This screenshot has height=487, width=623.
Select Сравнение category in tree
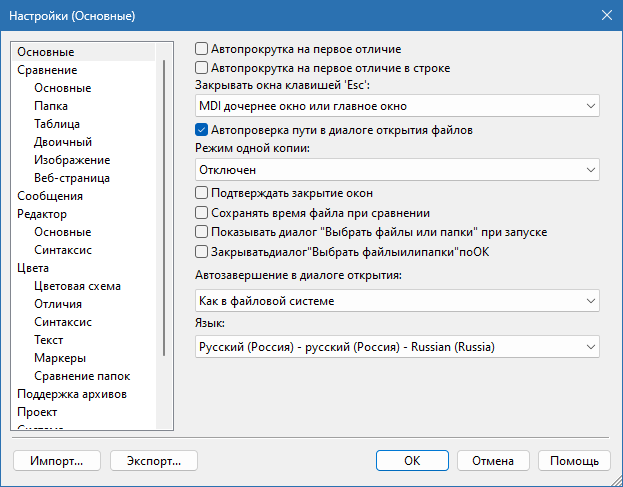pyautogui.click(x=47, y=70)
